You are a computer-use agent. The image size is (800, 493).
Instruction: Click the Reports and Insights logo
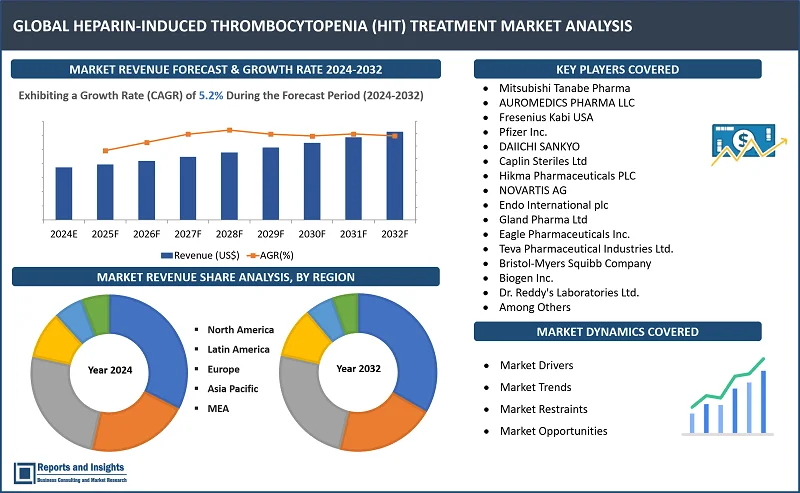click(x=70, y=473)
